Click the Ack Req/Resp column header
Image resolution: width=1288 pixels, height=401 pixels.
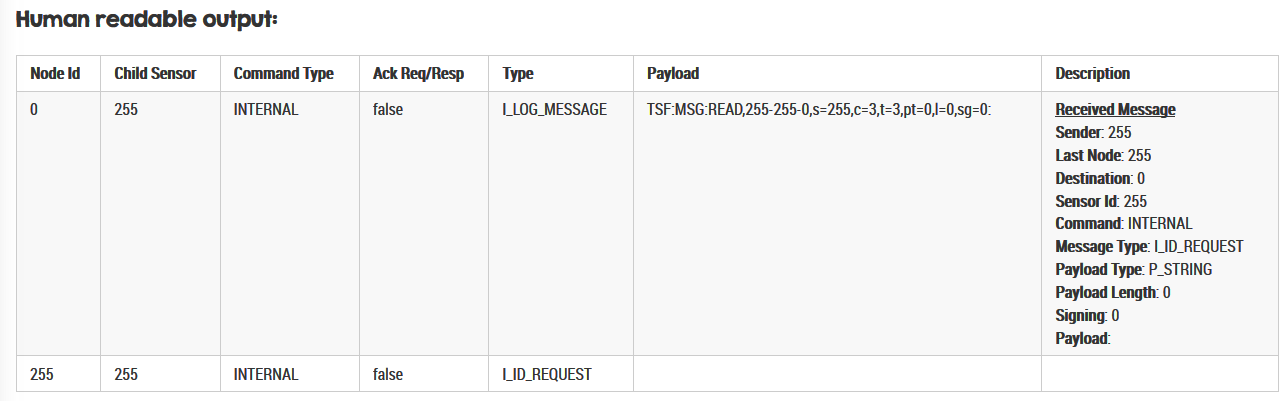click(418, 74)
